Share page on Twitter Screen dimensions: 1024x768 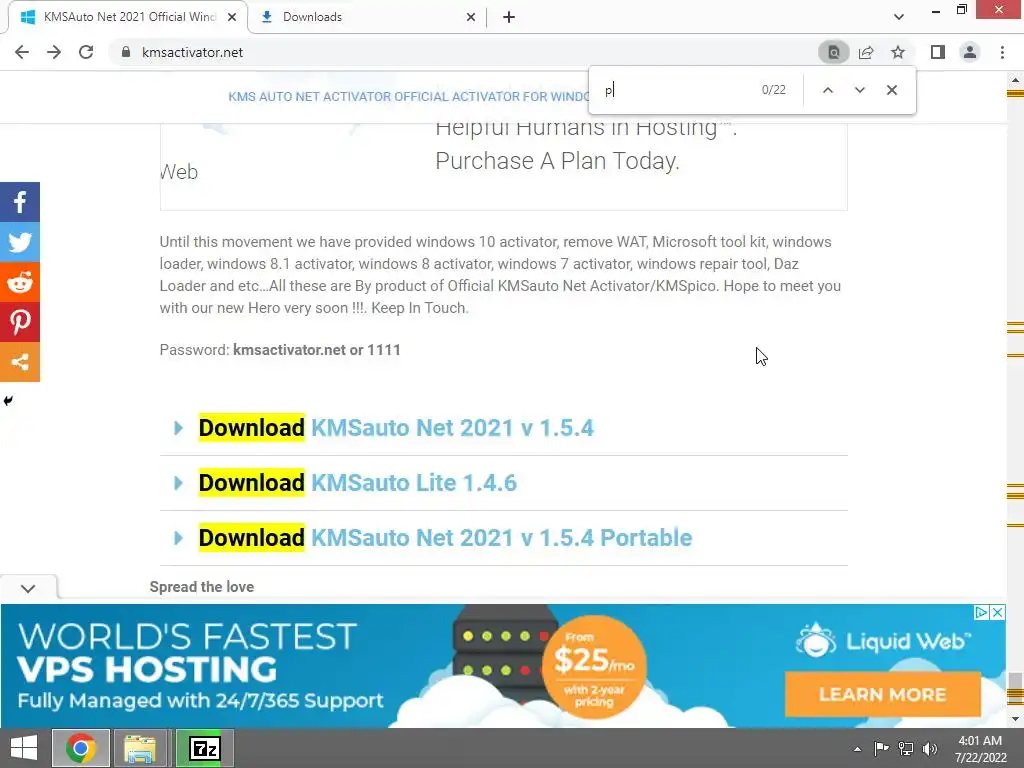tap(20, 242)
